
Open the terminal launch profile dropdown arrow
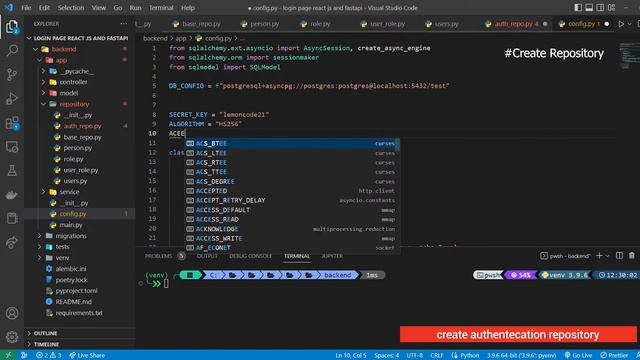pyautogui.click(x=607, y=256)
